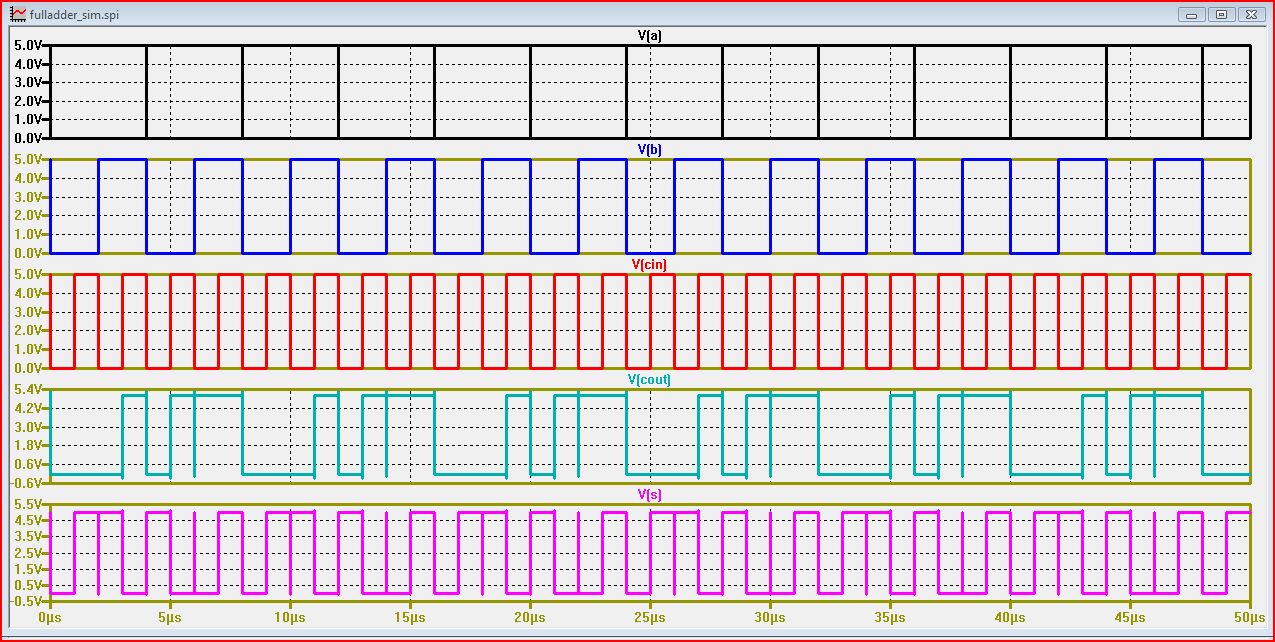Viewport: 1275px width, 642px height.
Task: Click the 5µs time axis label
Action: tap(170, 618)
